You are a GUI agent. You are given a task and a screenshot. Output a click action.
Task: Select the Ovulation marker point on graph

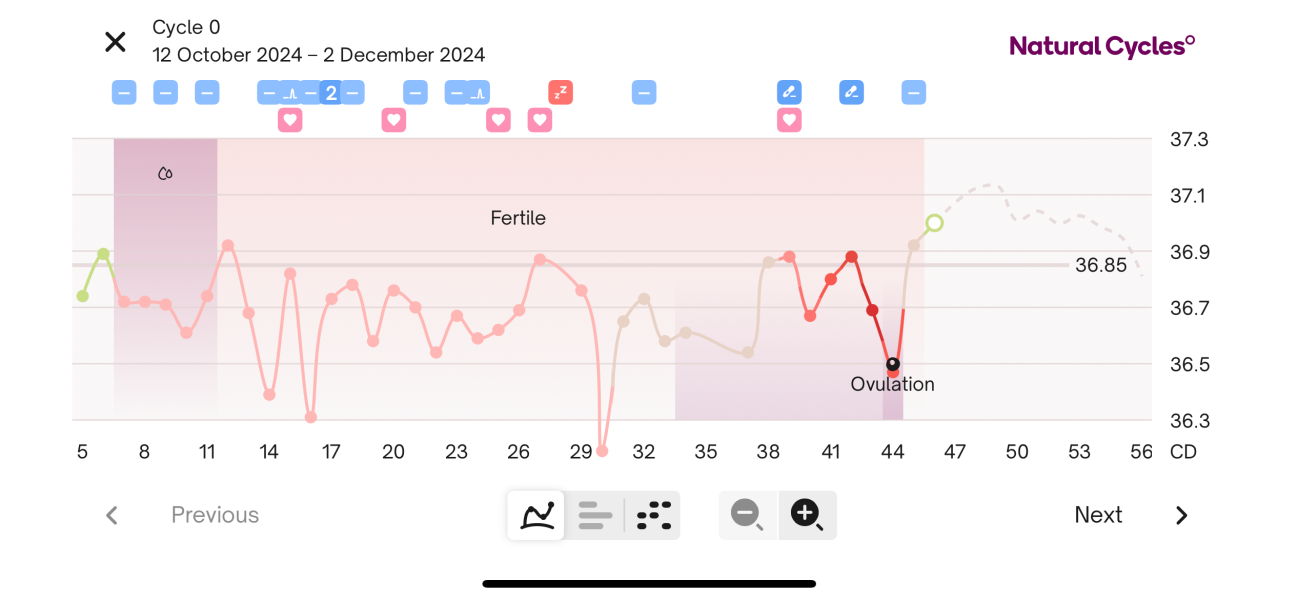(893, 364)
